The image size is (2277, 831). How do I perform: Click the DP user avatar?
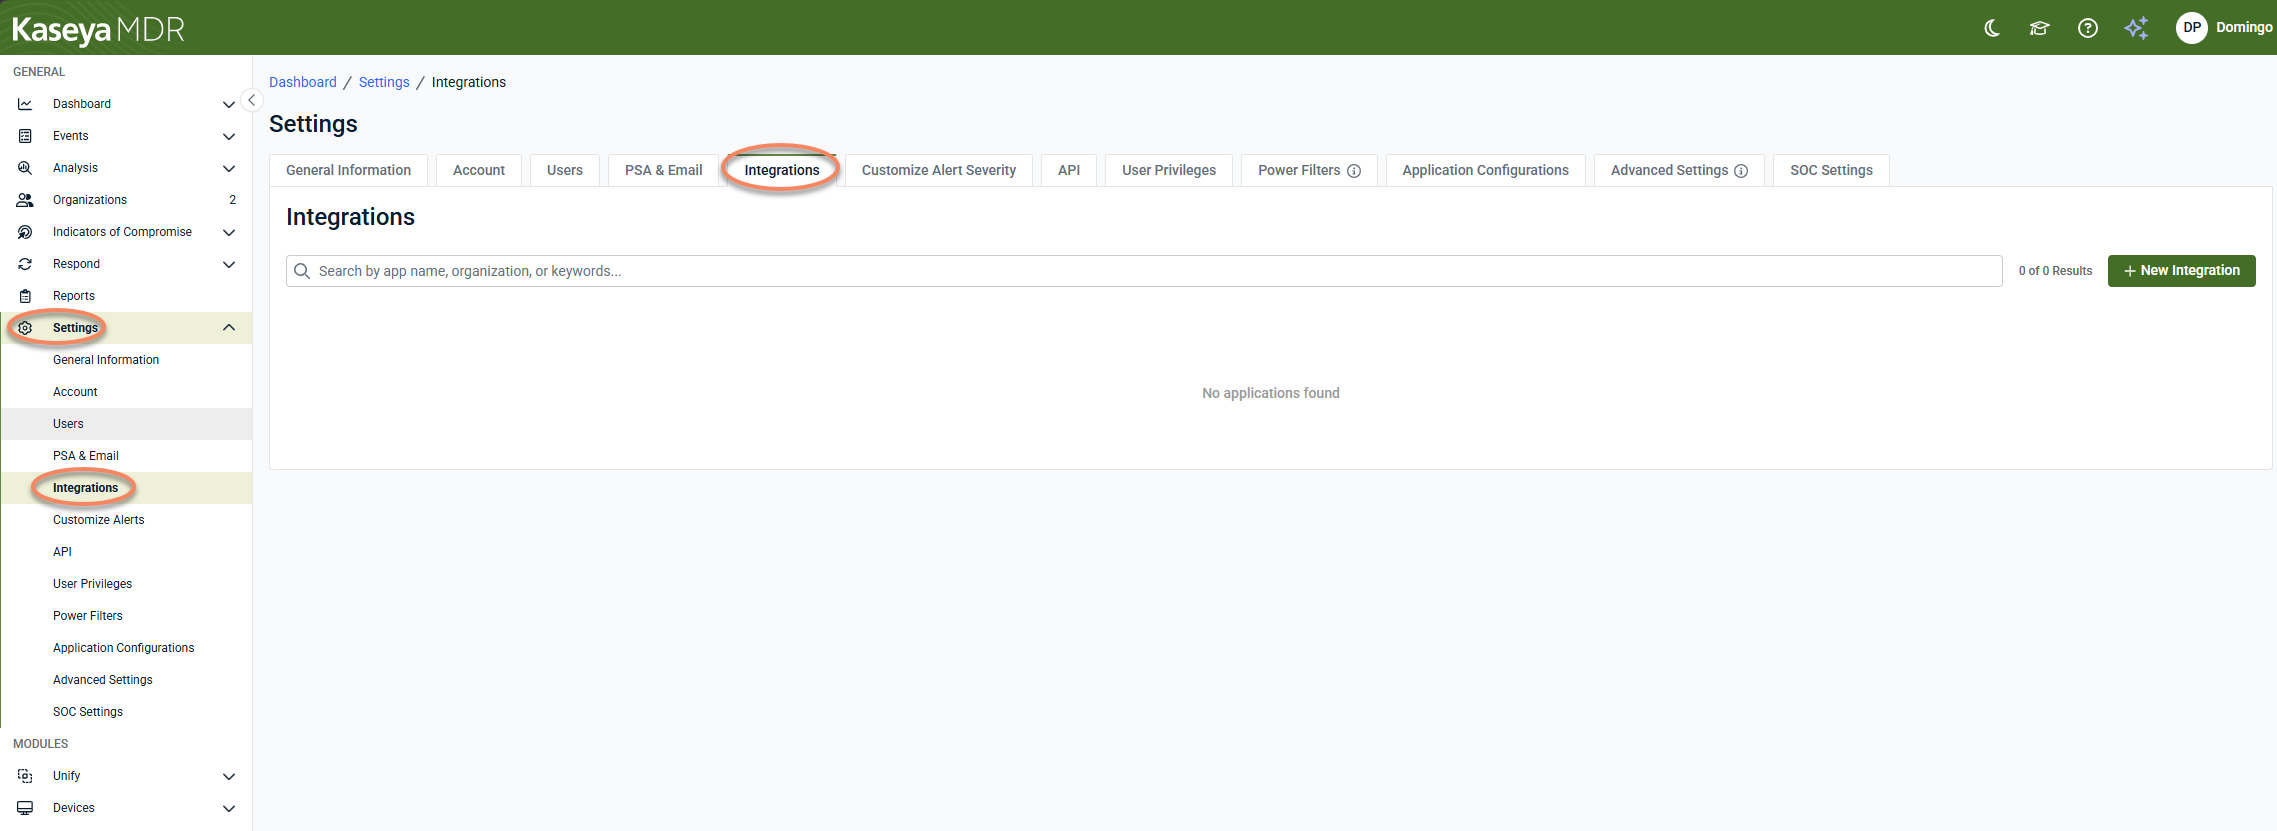2192,28
